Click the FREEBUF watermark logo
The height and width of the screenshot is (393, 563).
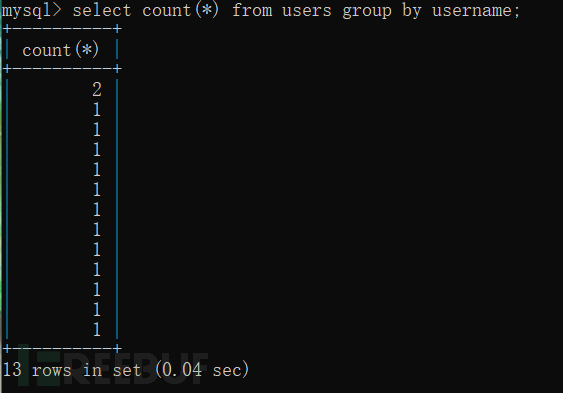click(x=113, y=365)
